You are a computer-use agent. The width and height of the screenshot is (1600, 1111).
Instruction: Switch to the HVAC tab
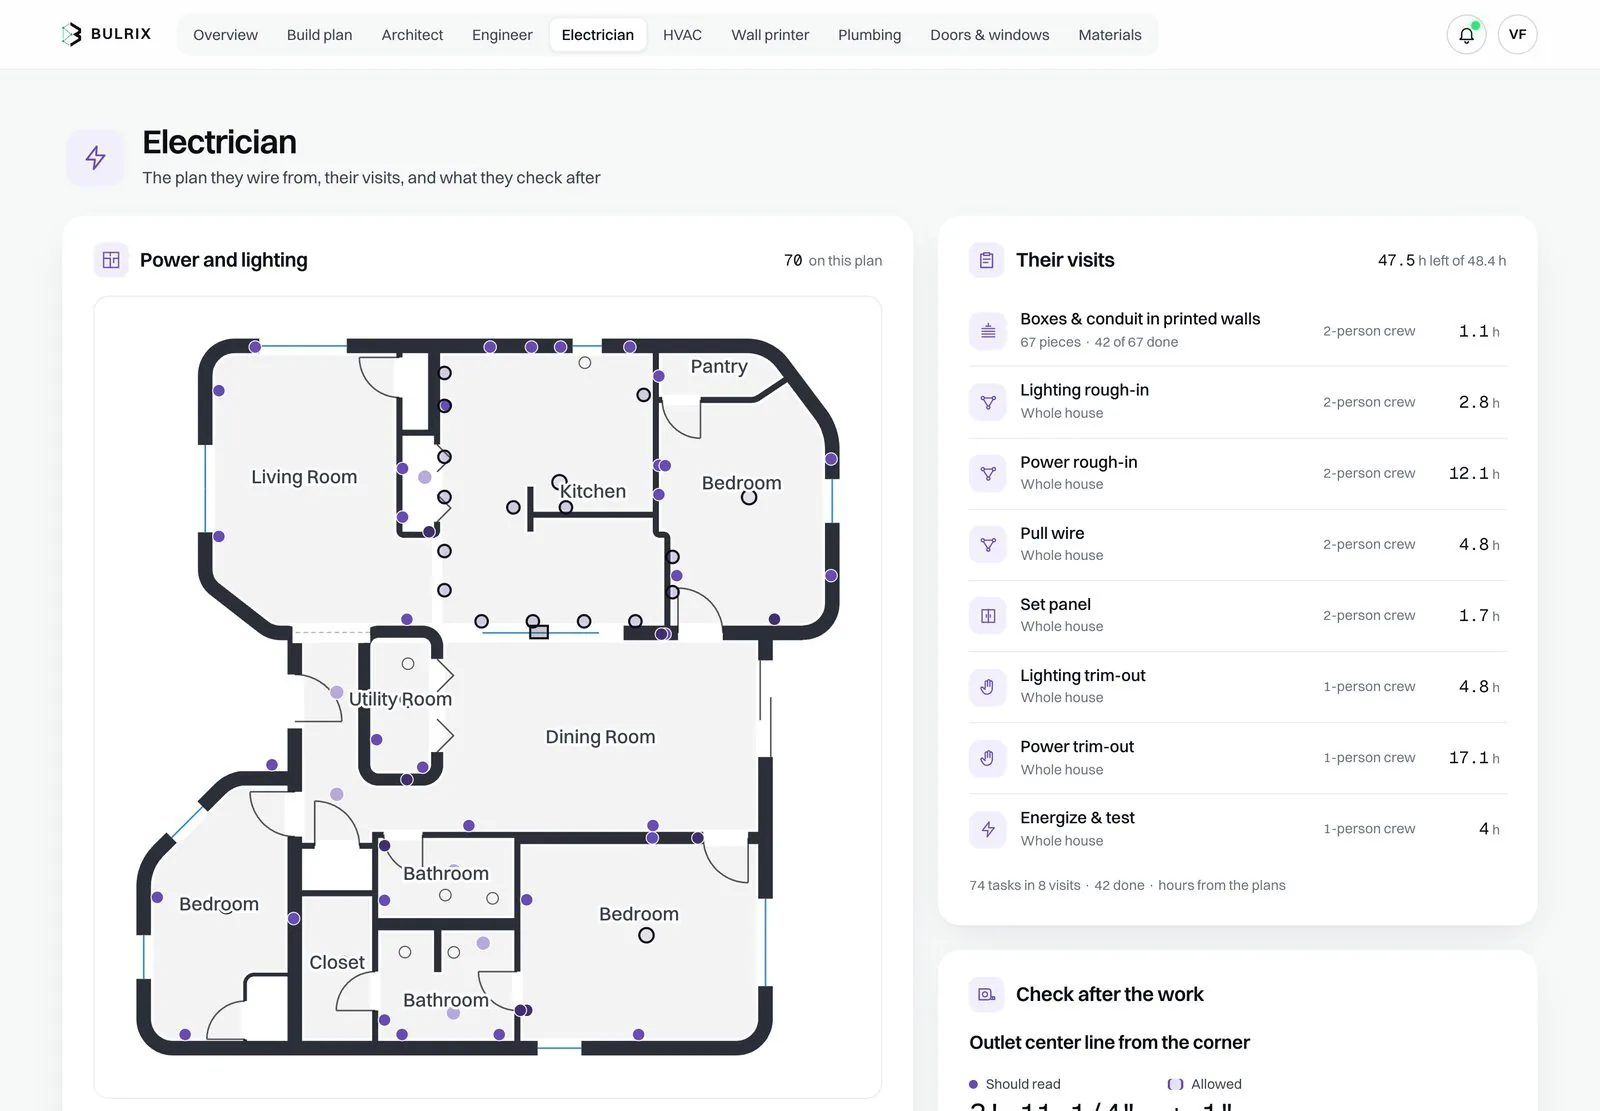[682, 35]
